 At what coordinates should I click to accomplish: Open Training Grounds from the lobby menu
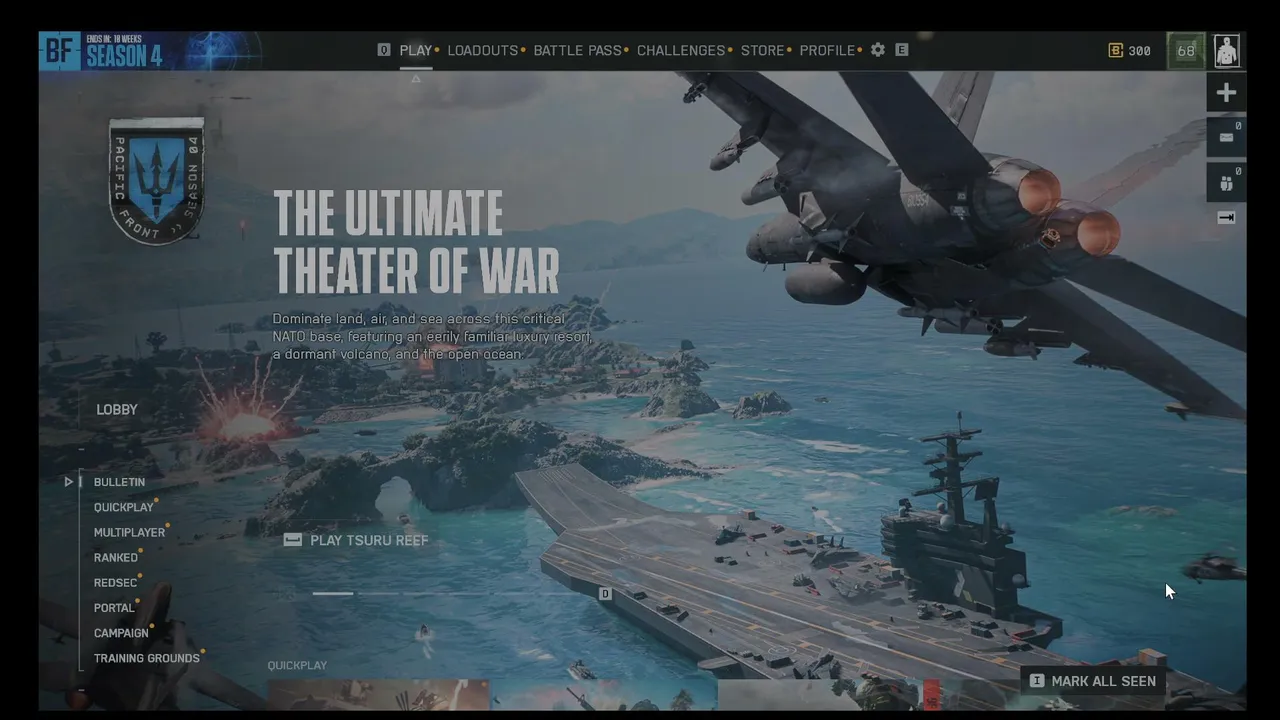point(147,658)
